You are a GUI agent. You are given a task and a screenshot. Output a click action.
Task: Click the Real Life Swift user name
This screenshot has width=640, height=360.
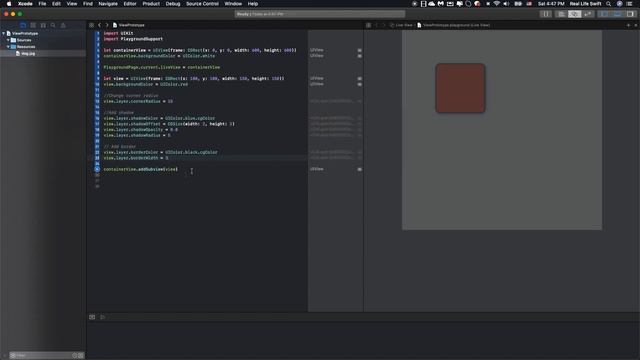pos(585,4)
